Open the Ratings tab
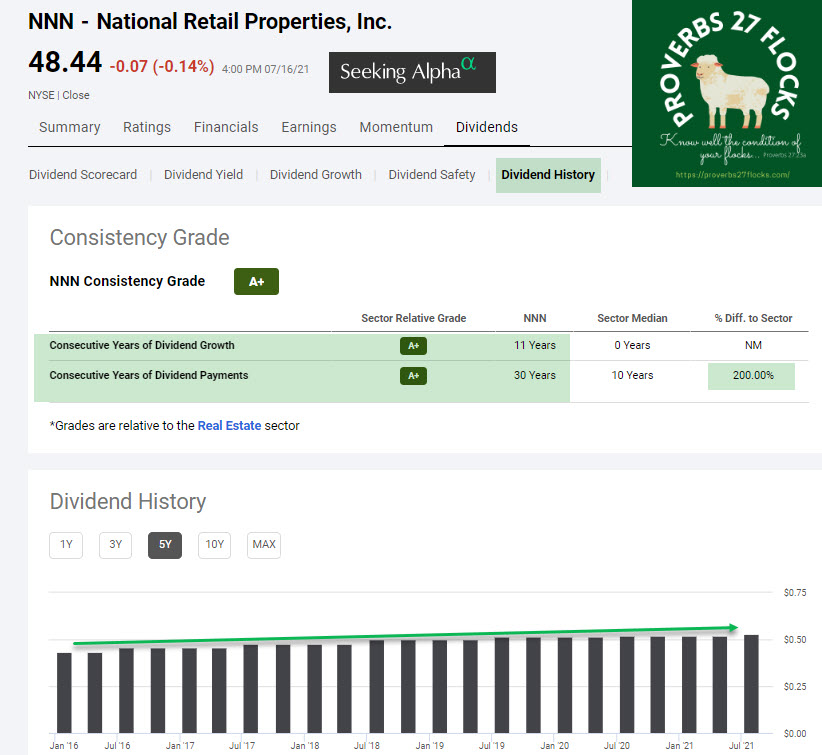 click(x=147, y=127)
